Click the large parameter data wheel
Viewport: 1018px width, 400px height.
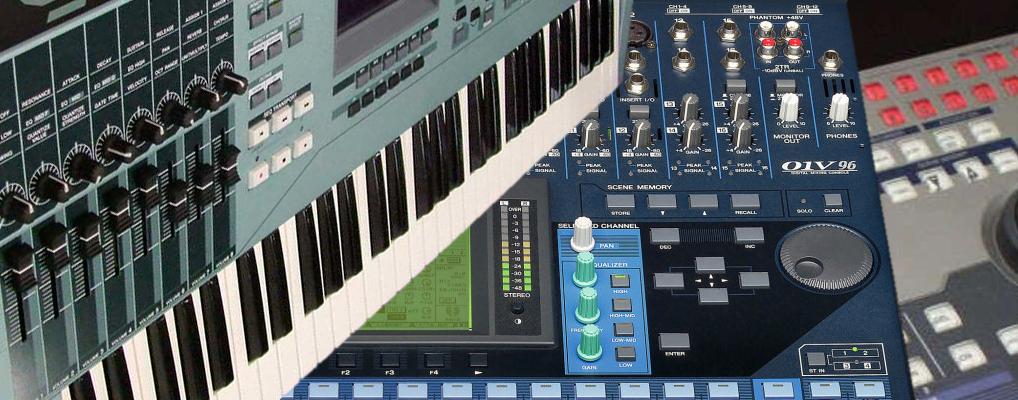pos(826,257)
